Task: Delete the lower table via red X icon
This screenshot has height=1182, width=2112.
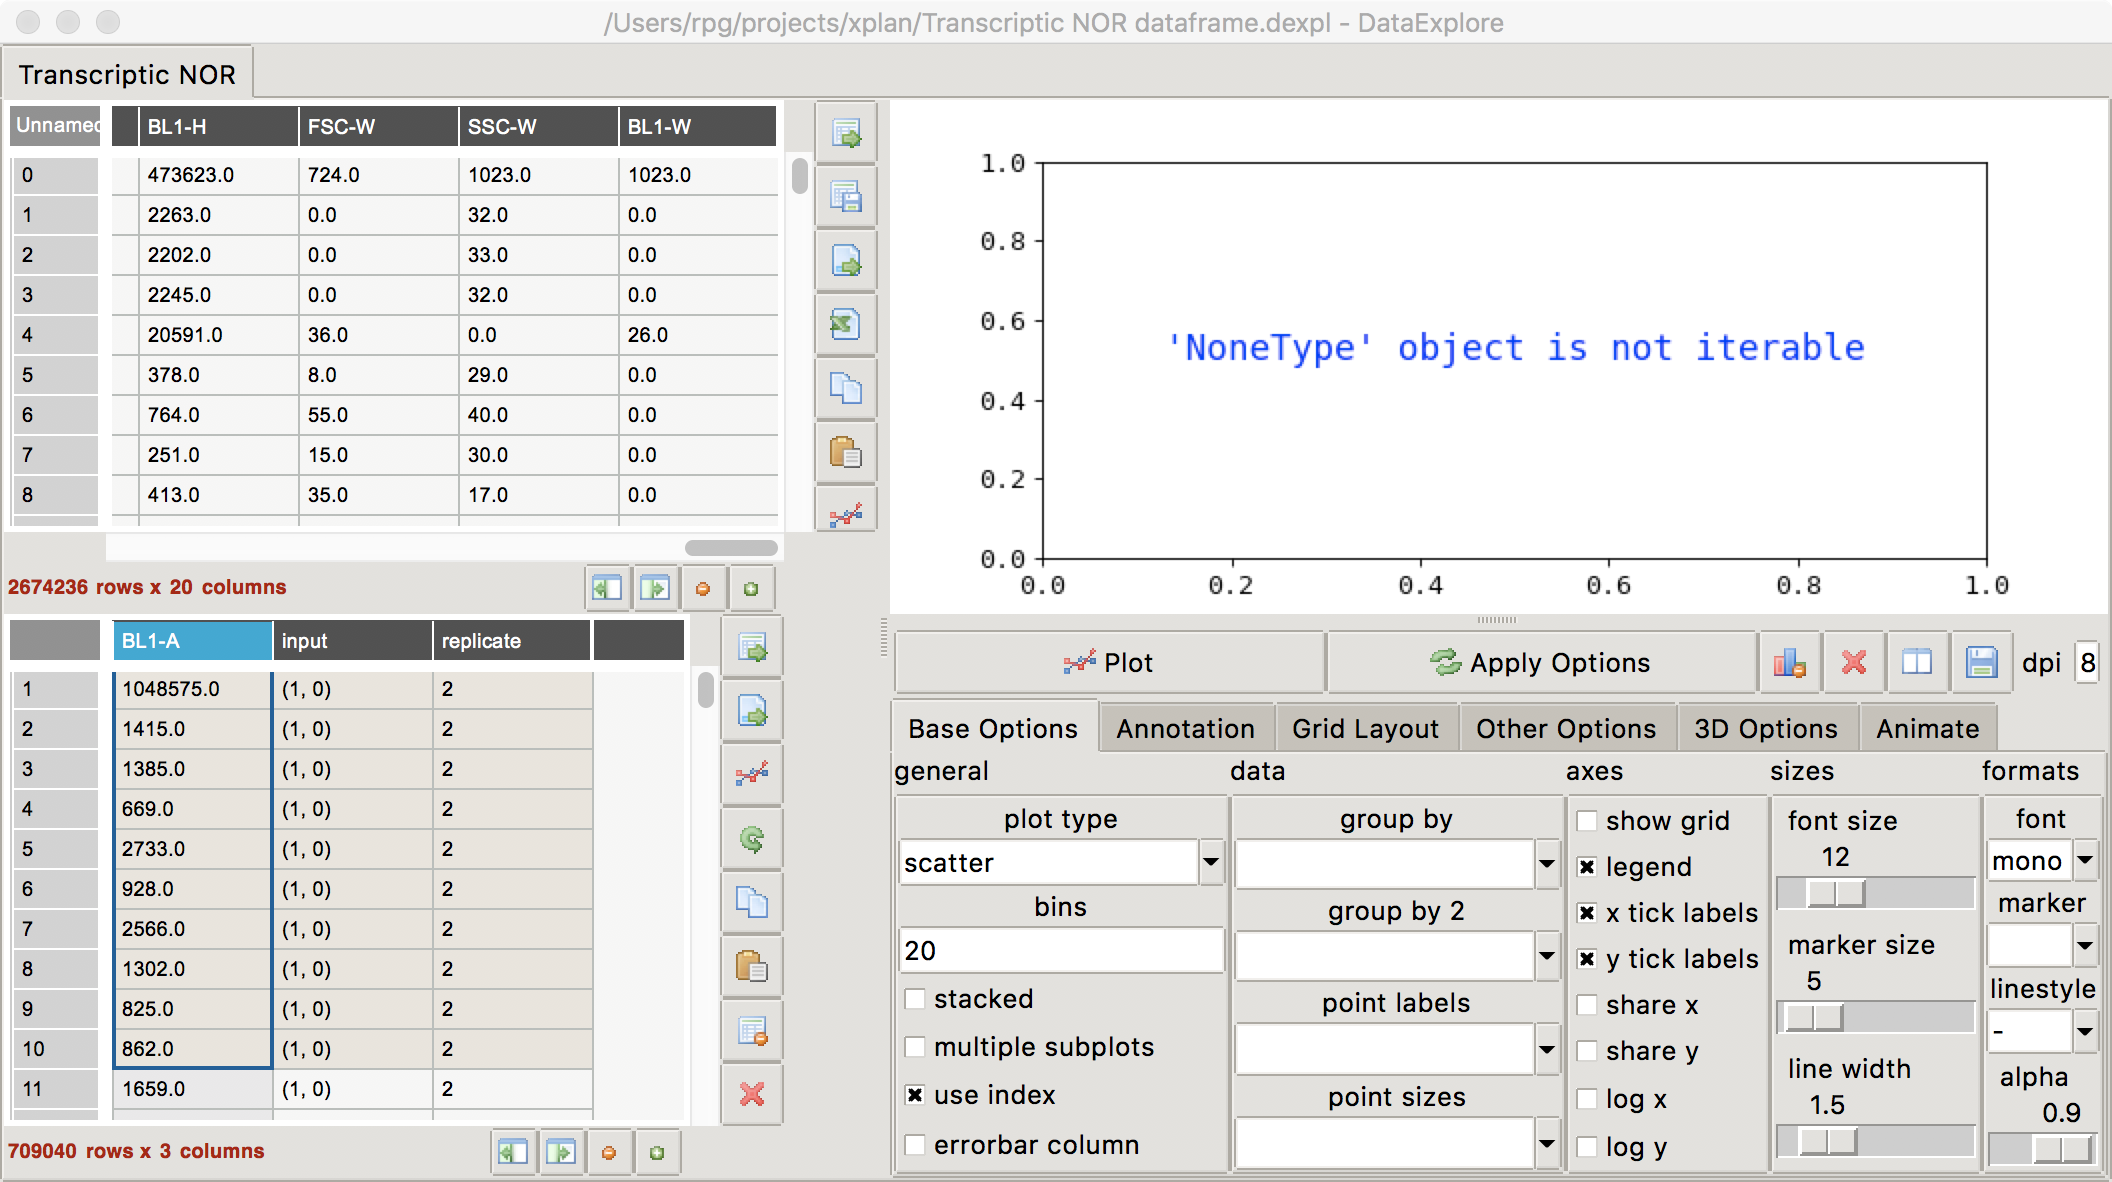Action: 752,1095
